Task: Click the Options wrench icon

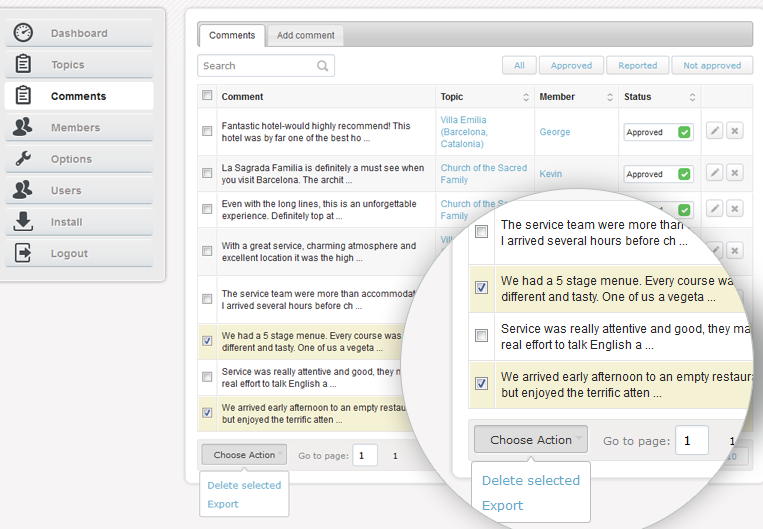Action: pos(23,158)
